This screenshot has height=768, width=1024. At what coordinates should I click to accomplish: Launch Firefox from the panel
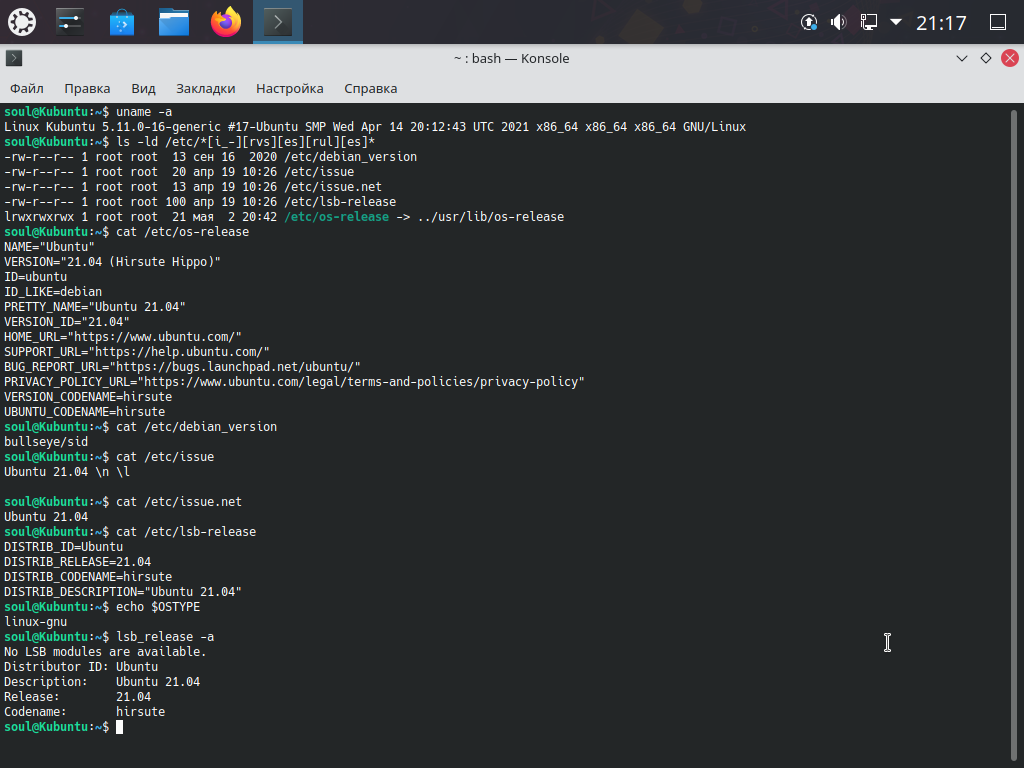pos(226,22)
